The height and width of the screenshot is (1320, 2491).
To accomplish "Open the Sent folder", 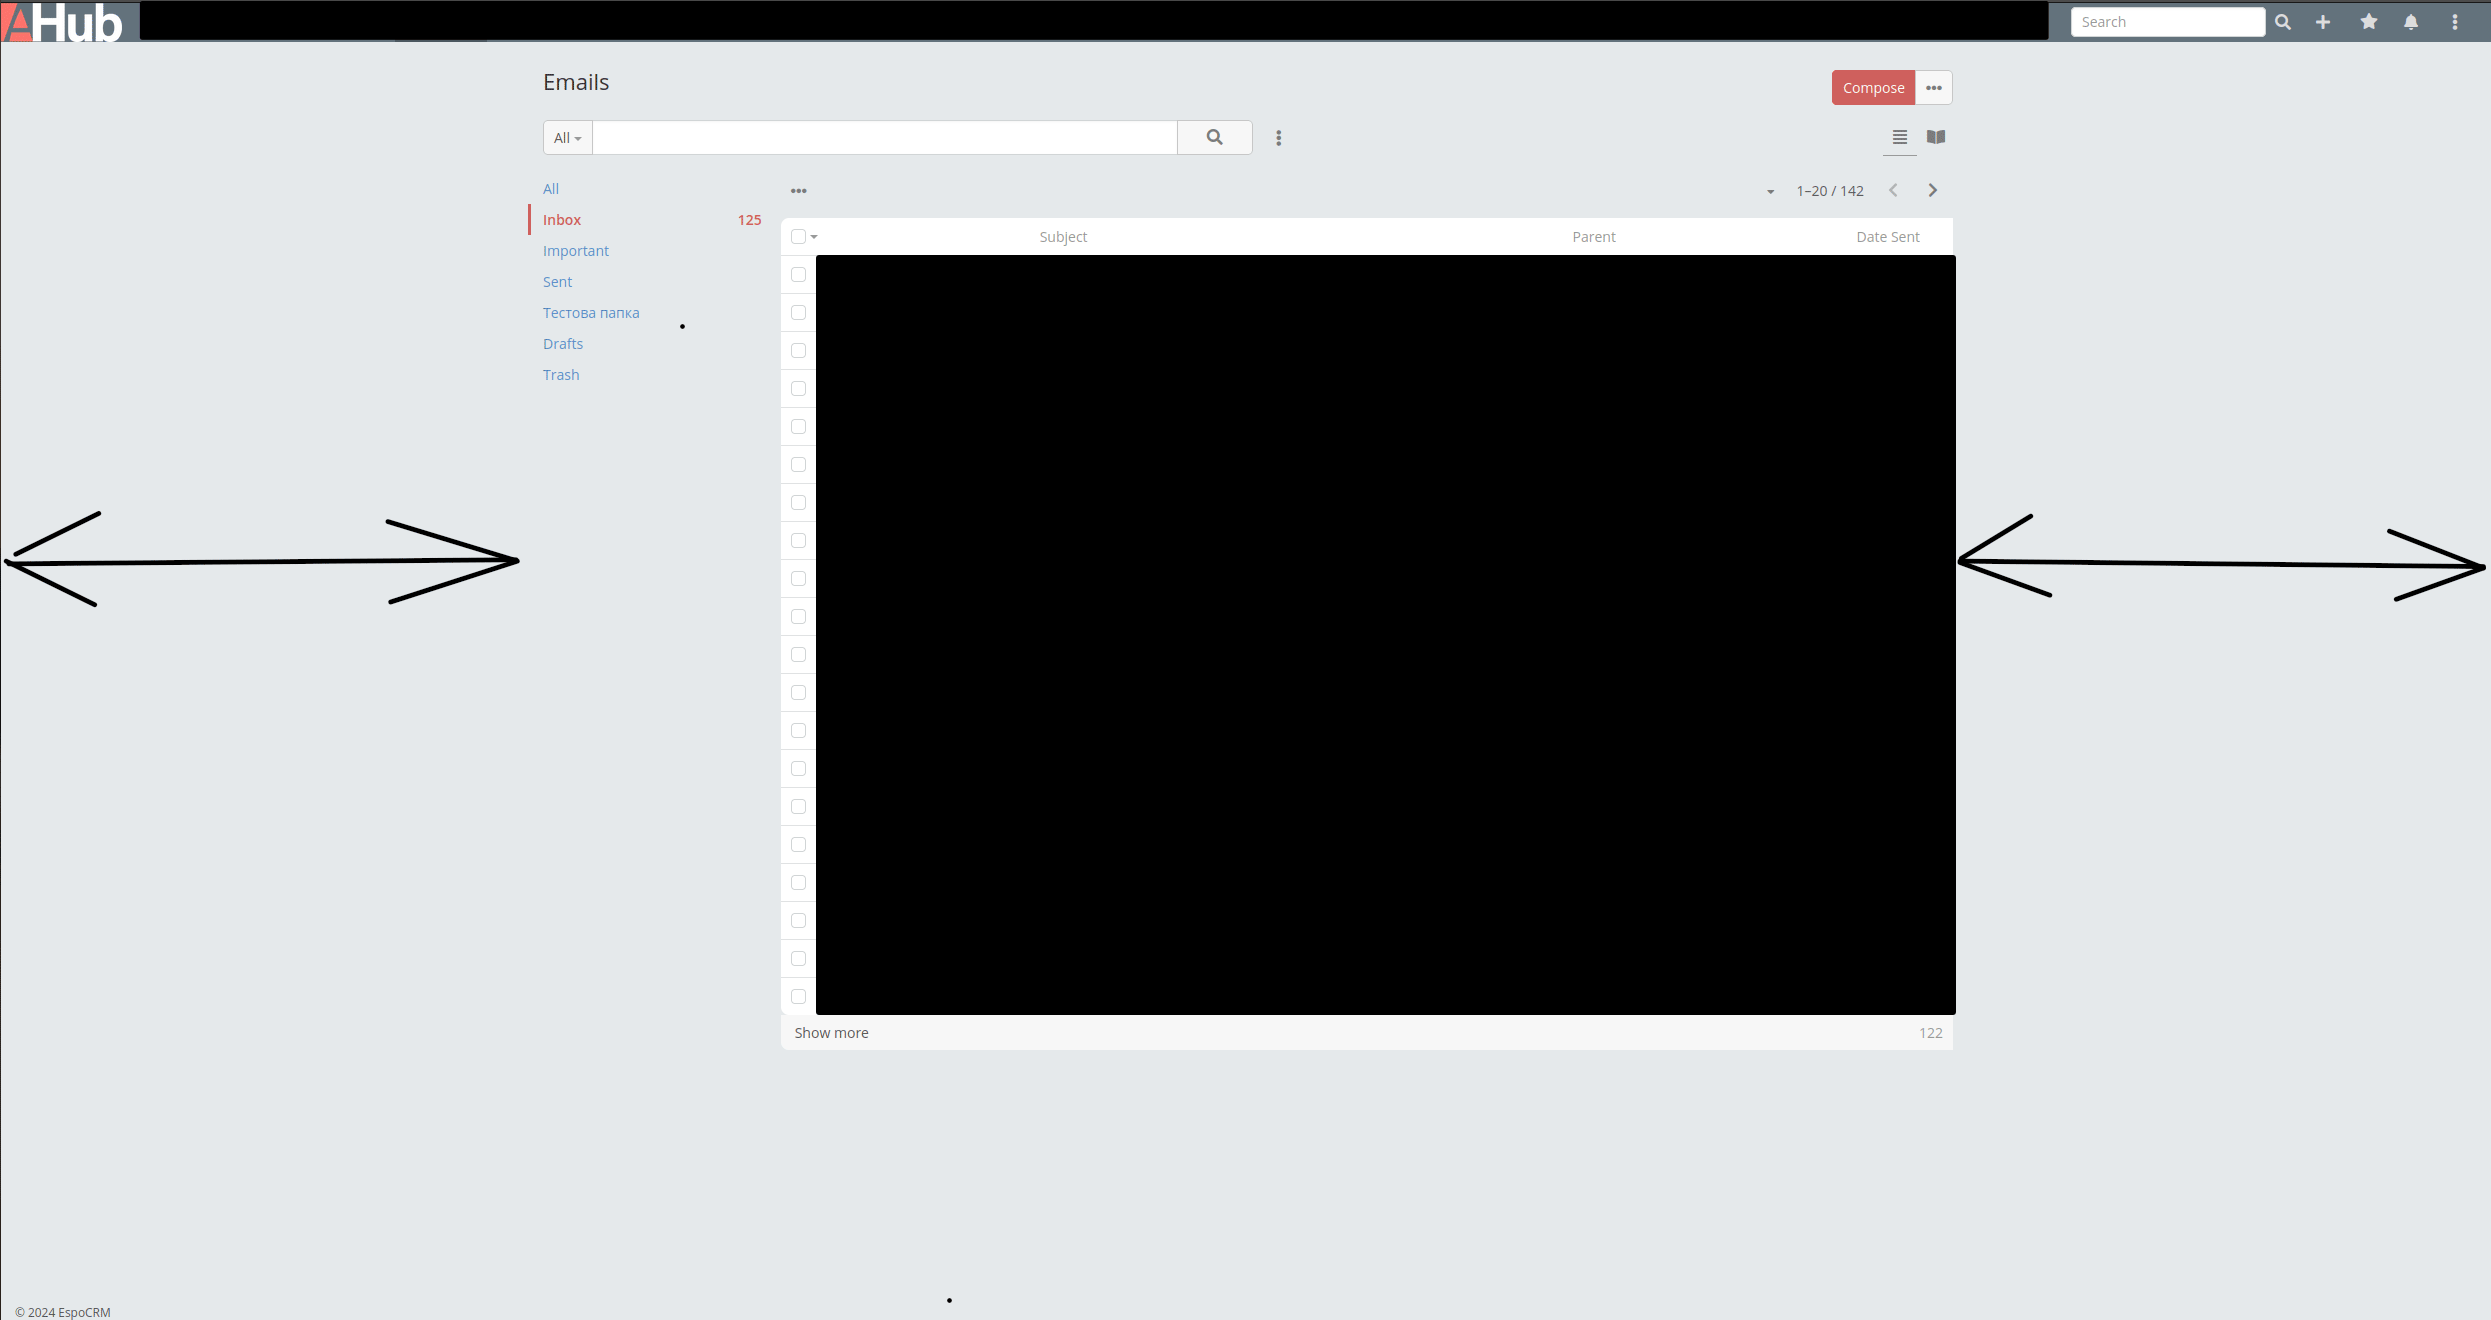I will click(557, 282).
